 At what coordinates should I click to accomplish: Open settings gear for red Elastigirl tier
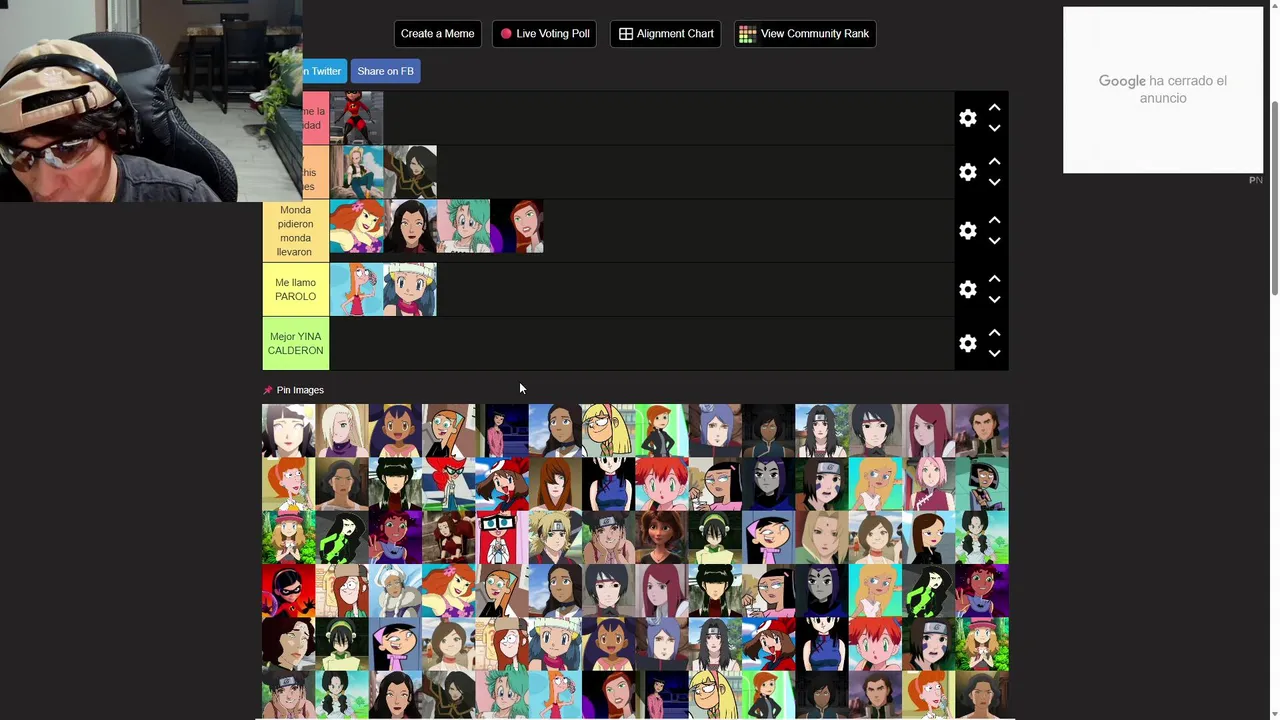[x=967, y=118]
